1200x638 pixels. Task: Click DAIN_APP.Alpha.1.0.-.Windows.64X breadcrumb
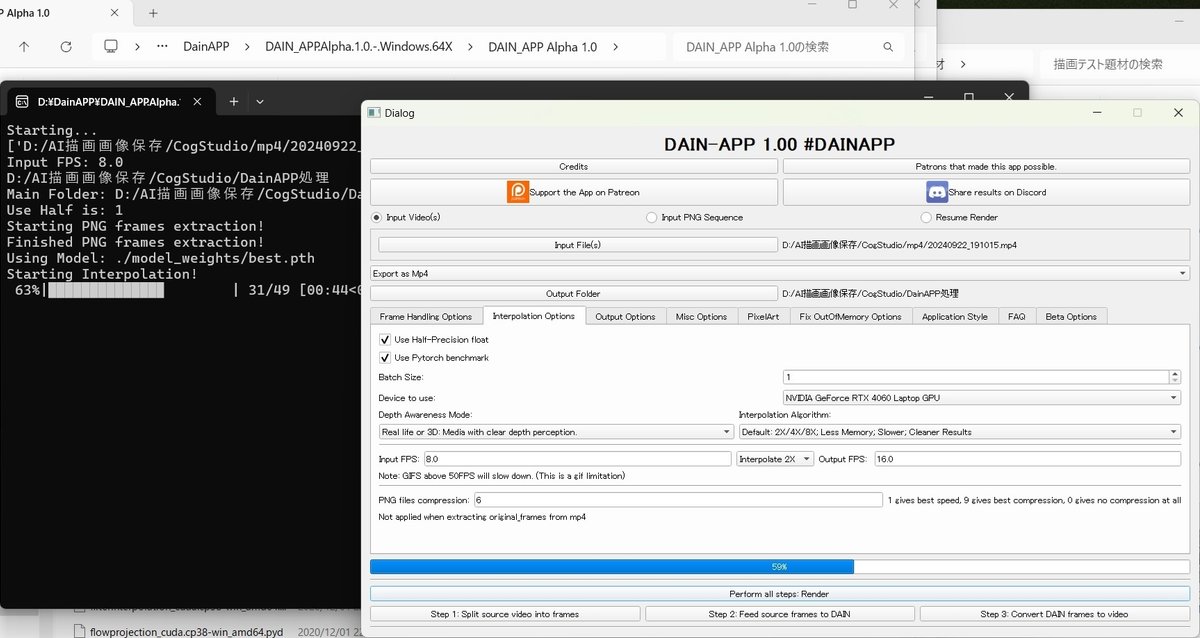[359, 47]
